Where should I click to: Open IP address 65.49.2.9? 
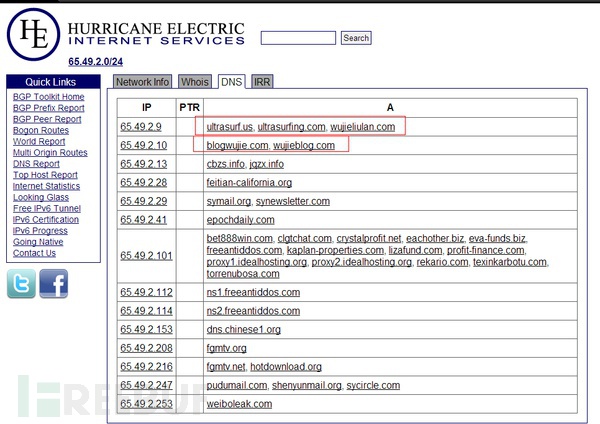click(x=141, y=127)
